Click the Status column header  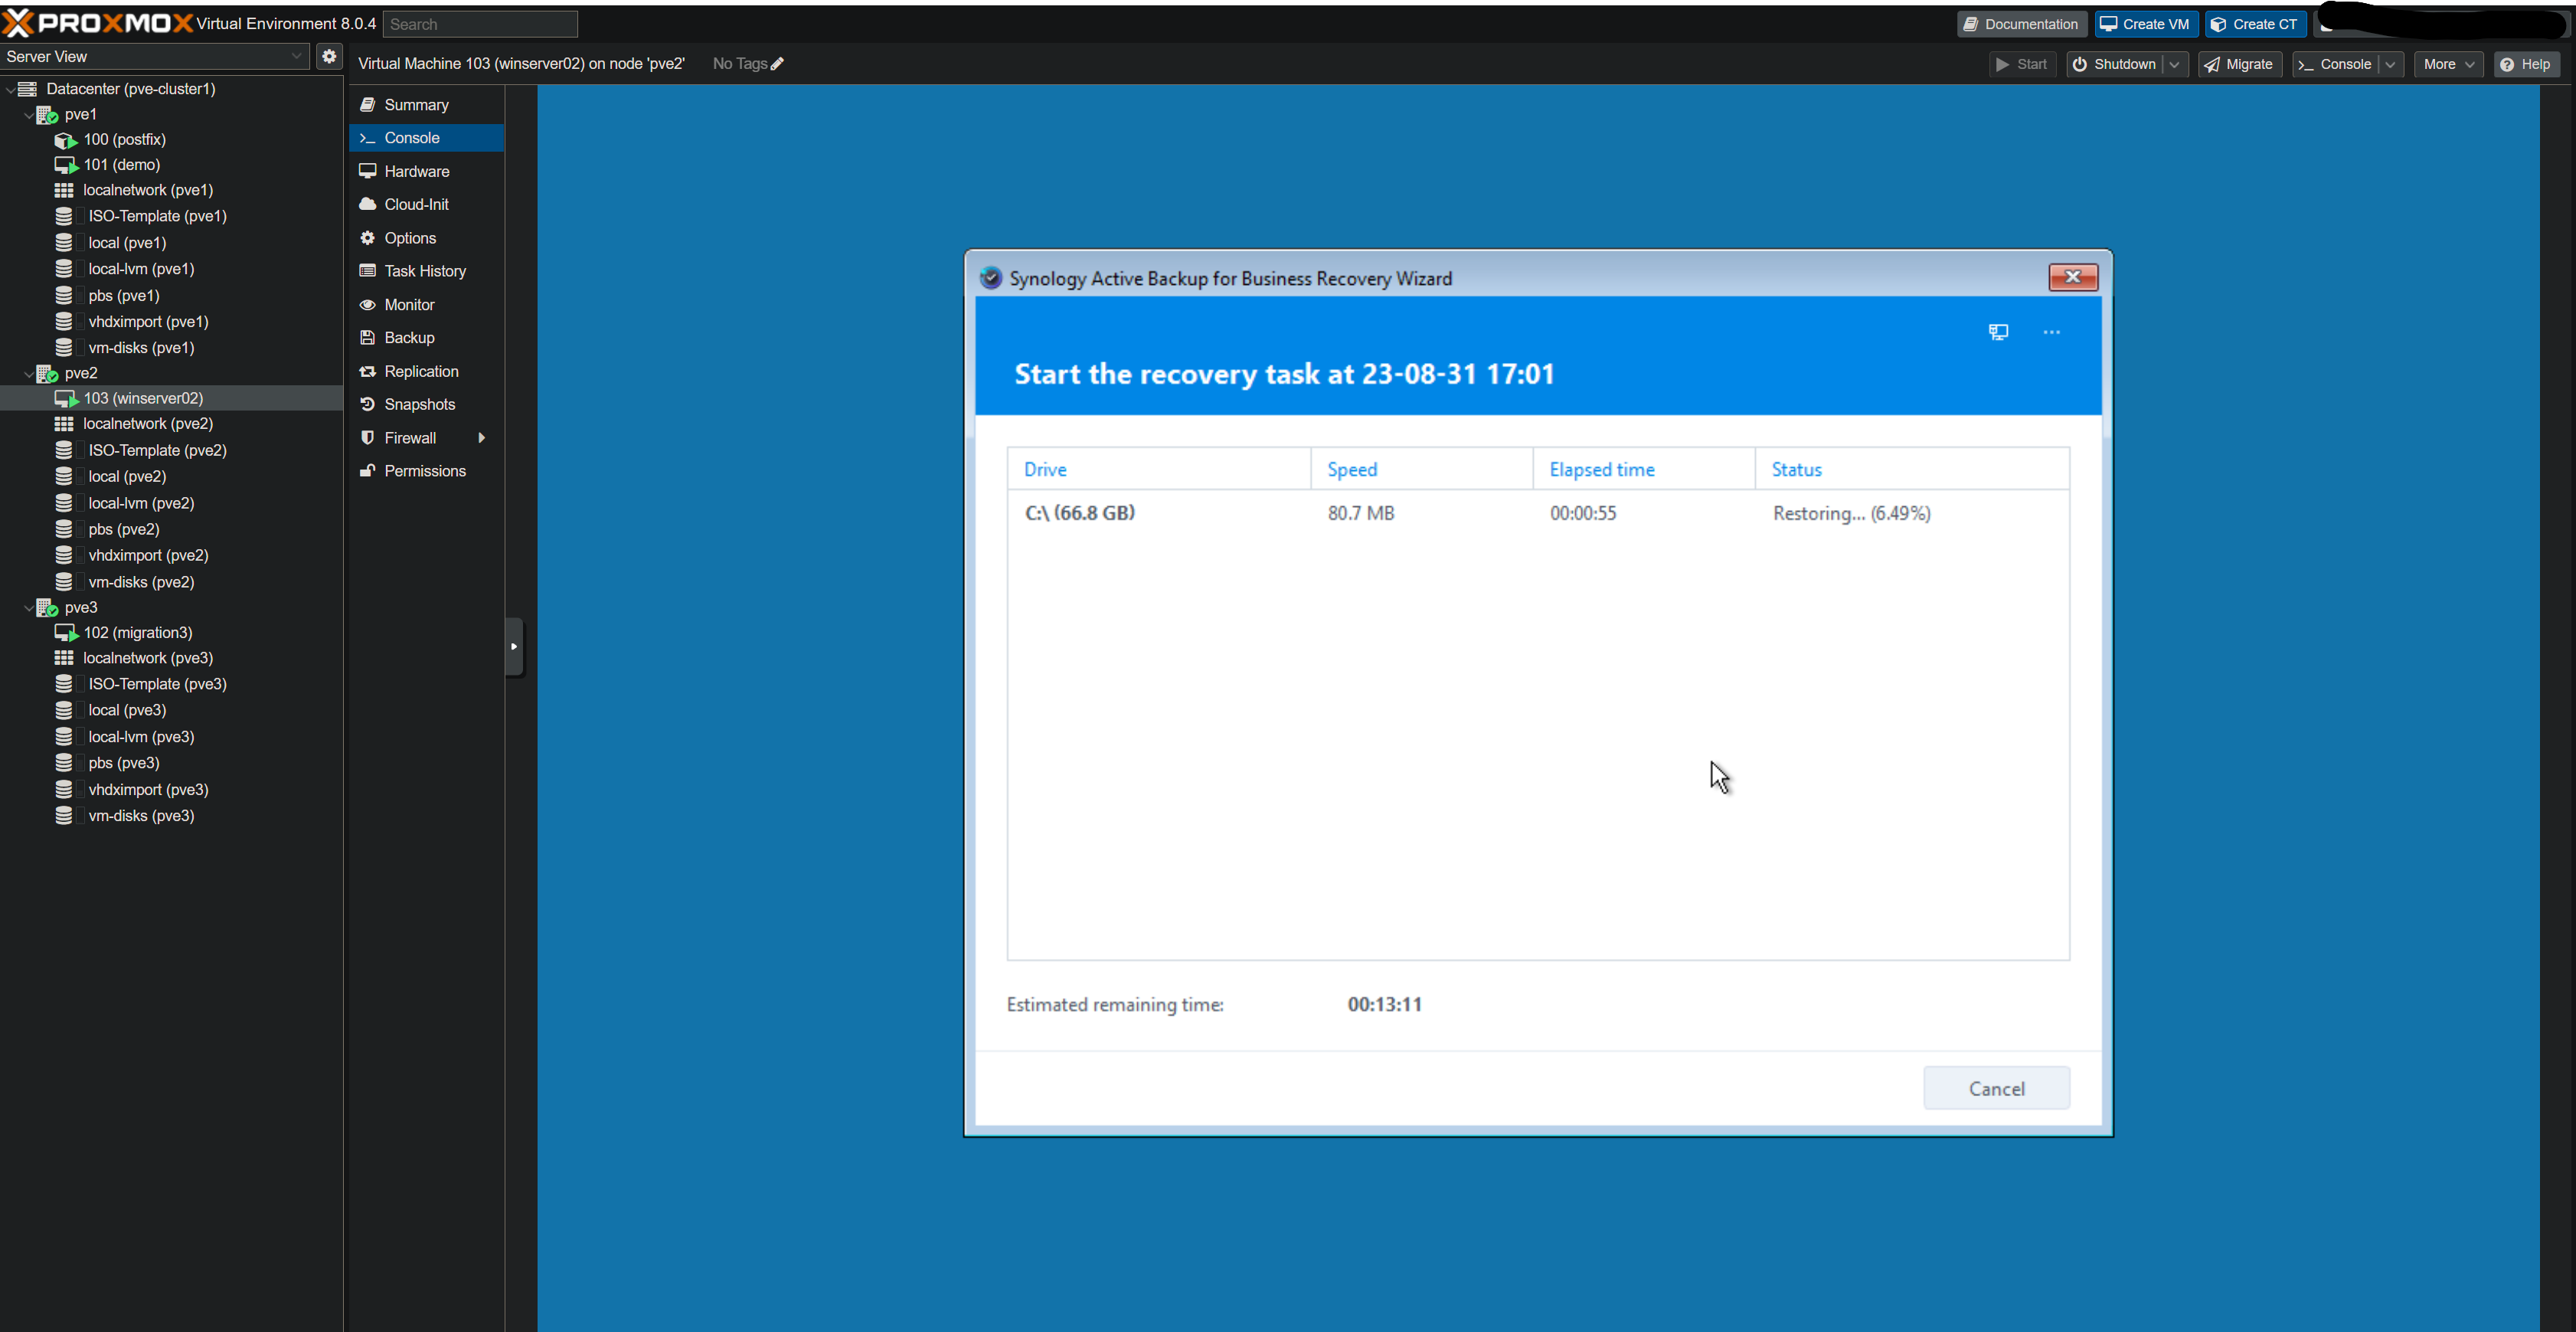point(1912,469)
